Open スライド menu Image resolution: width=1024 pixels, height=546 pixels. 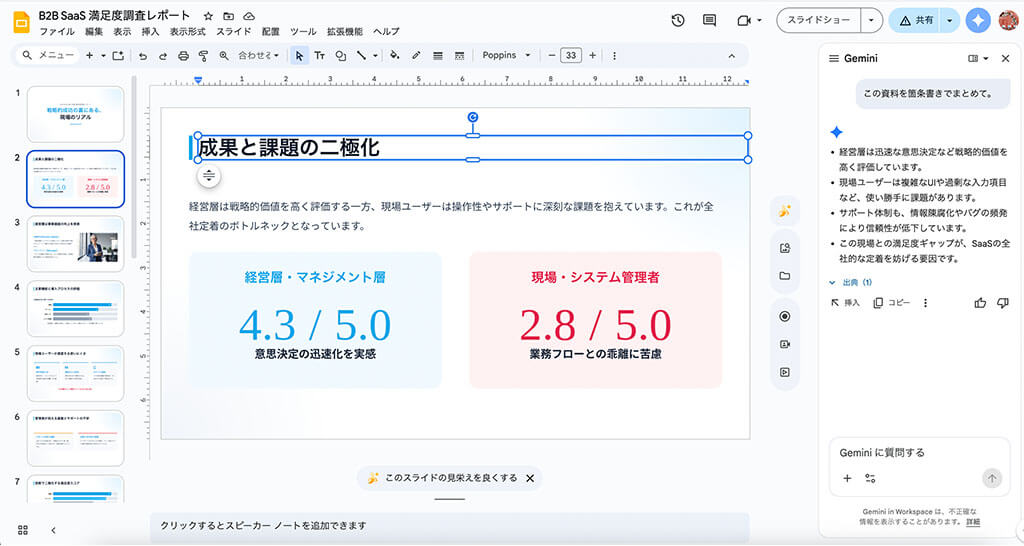233,31
